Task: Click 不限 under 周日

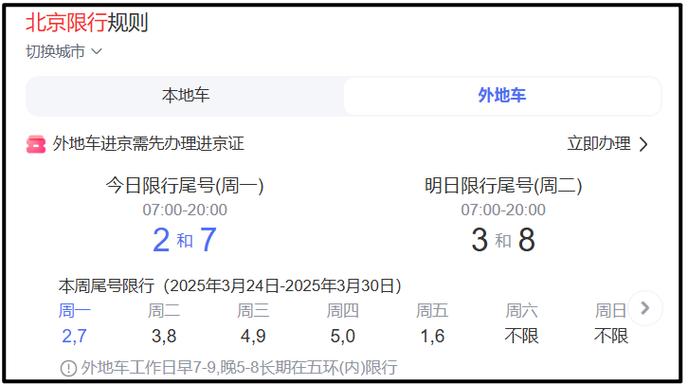Action: (611, 336)
